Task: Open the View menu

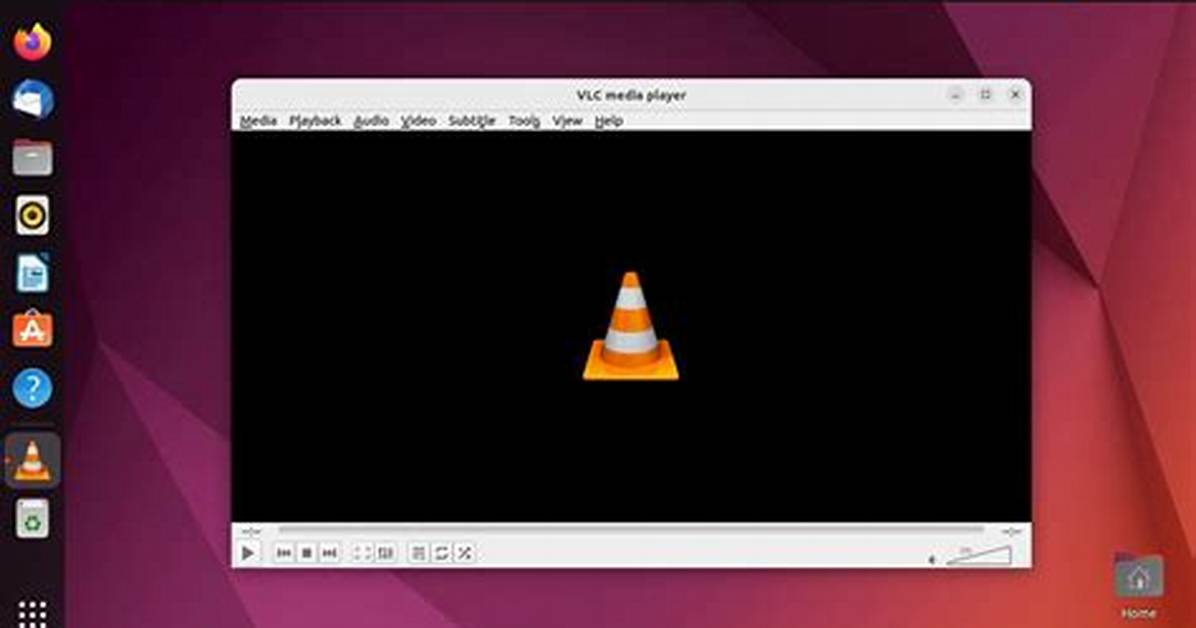Action: point(567,121)
